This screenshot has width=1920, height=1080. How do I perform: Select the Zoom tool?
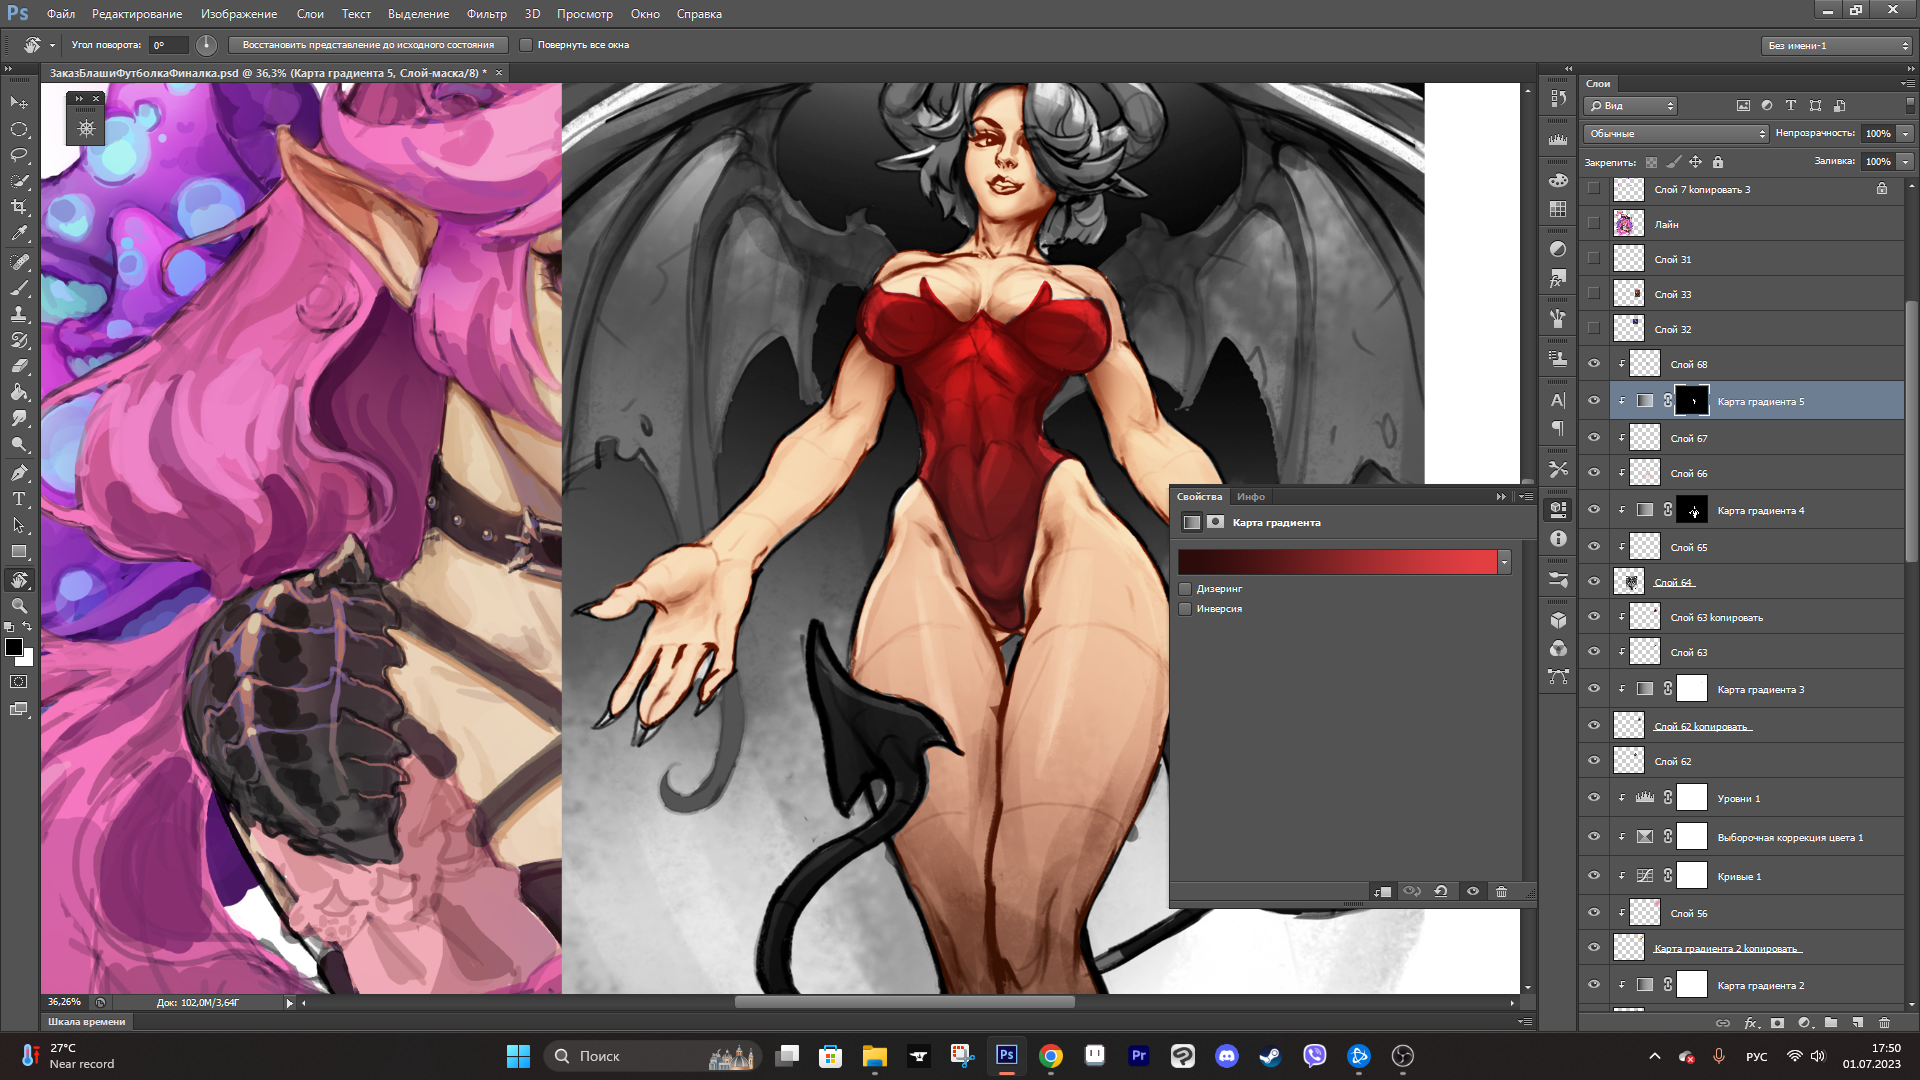[19, 606]
